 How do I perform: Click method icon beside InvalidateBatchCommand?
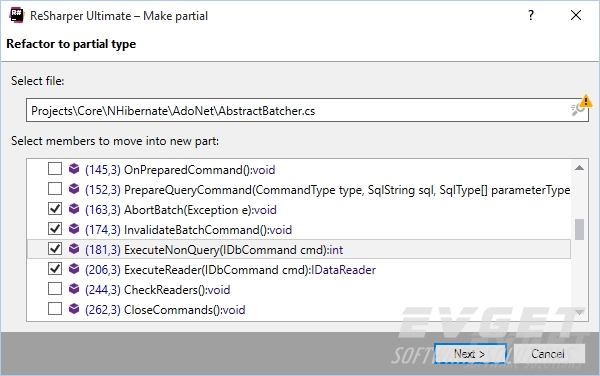(x=74, y=229)
